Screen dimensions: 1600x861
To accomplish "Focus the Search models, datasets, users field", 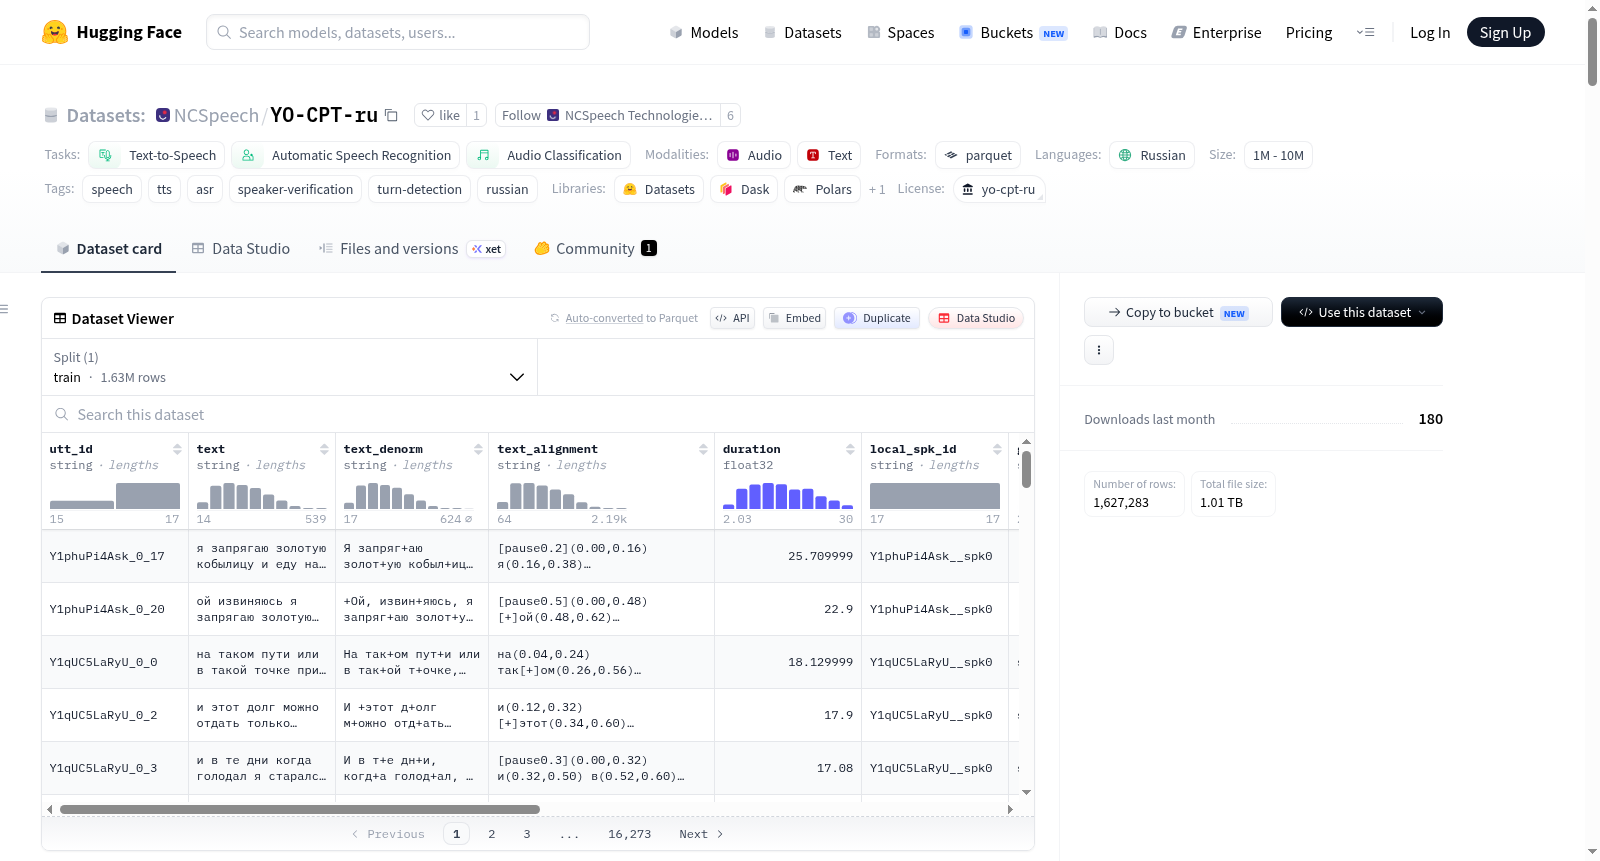I will coord(398,32).
